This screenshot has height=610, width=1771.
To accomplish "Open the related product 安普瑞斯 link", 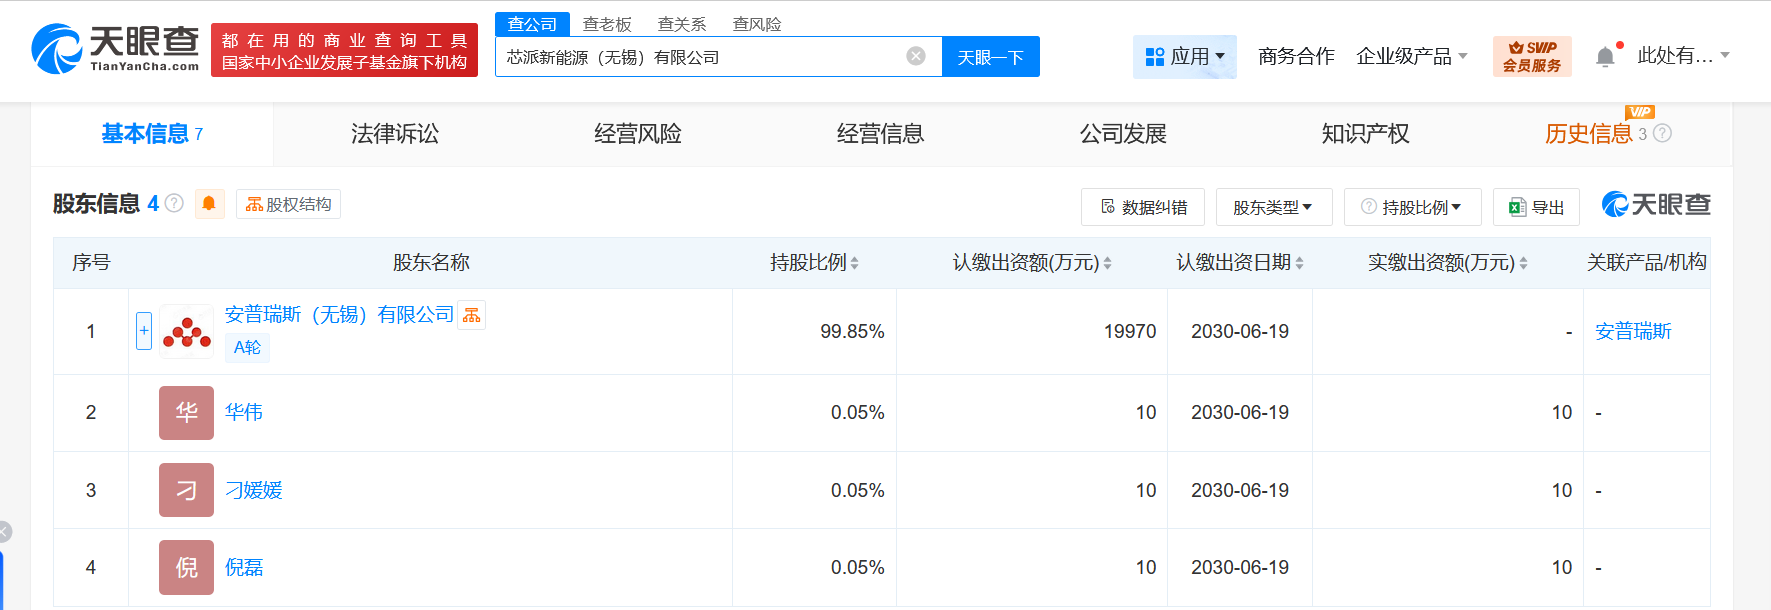I will 1633,331.
